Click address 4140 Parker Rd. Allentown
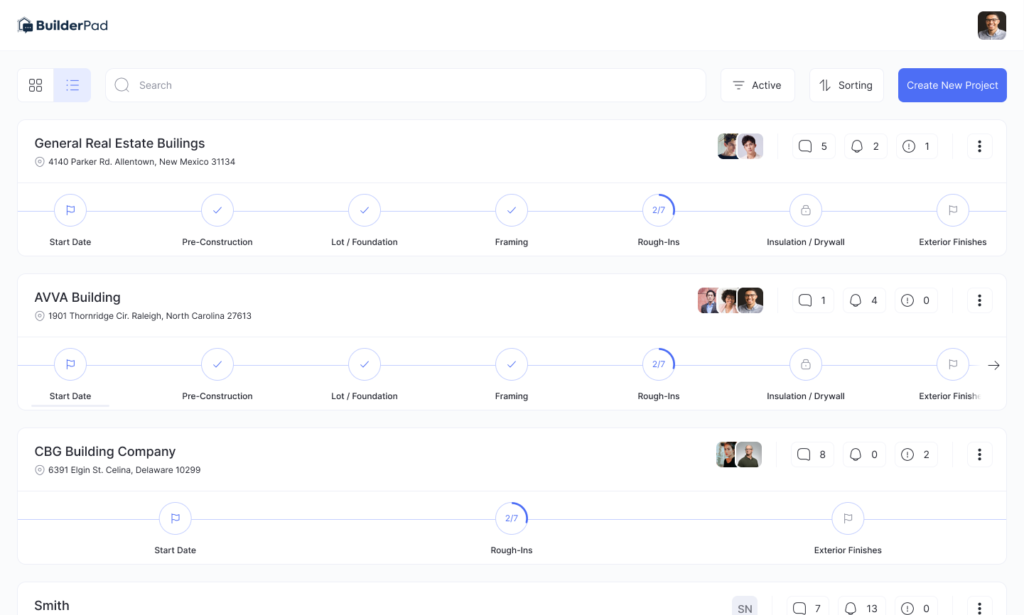 [141, 162]
